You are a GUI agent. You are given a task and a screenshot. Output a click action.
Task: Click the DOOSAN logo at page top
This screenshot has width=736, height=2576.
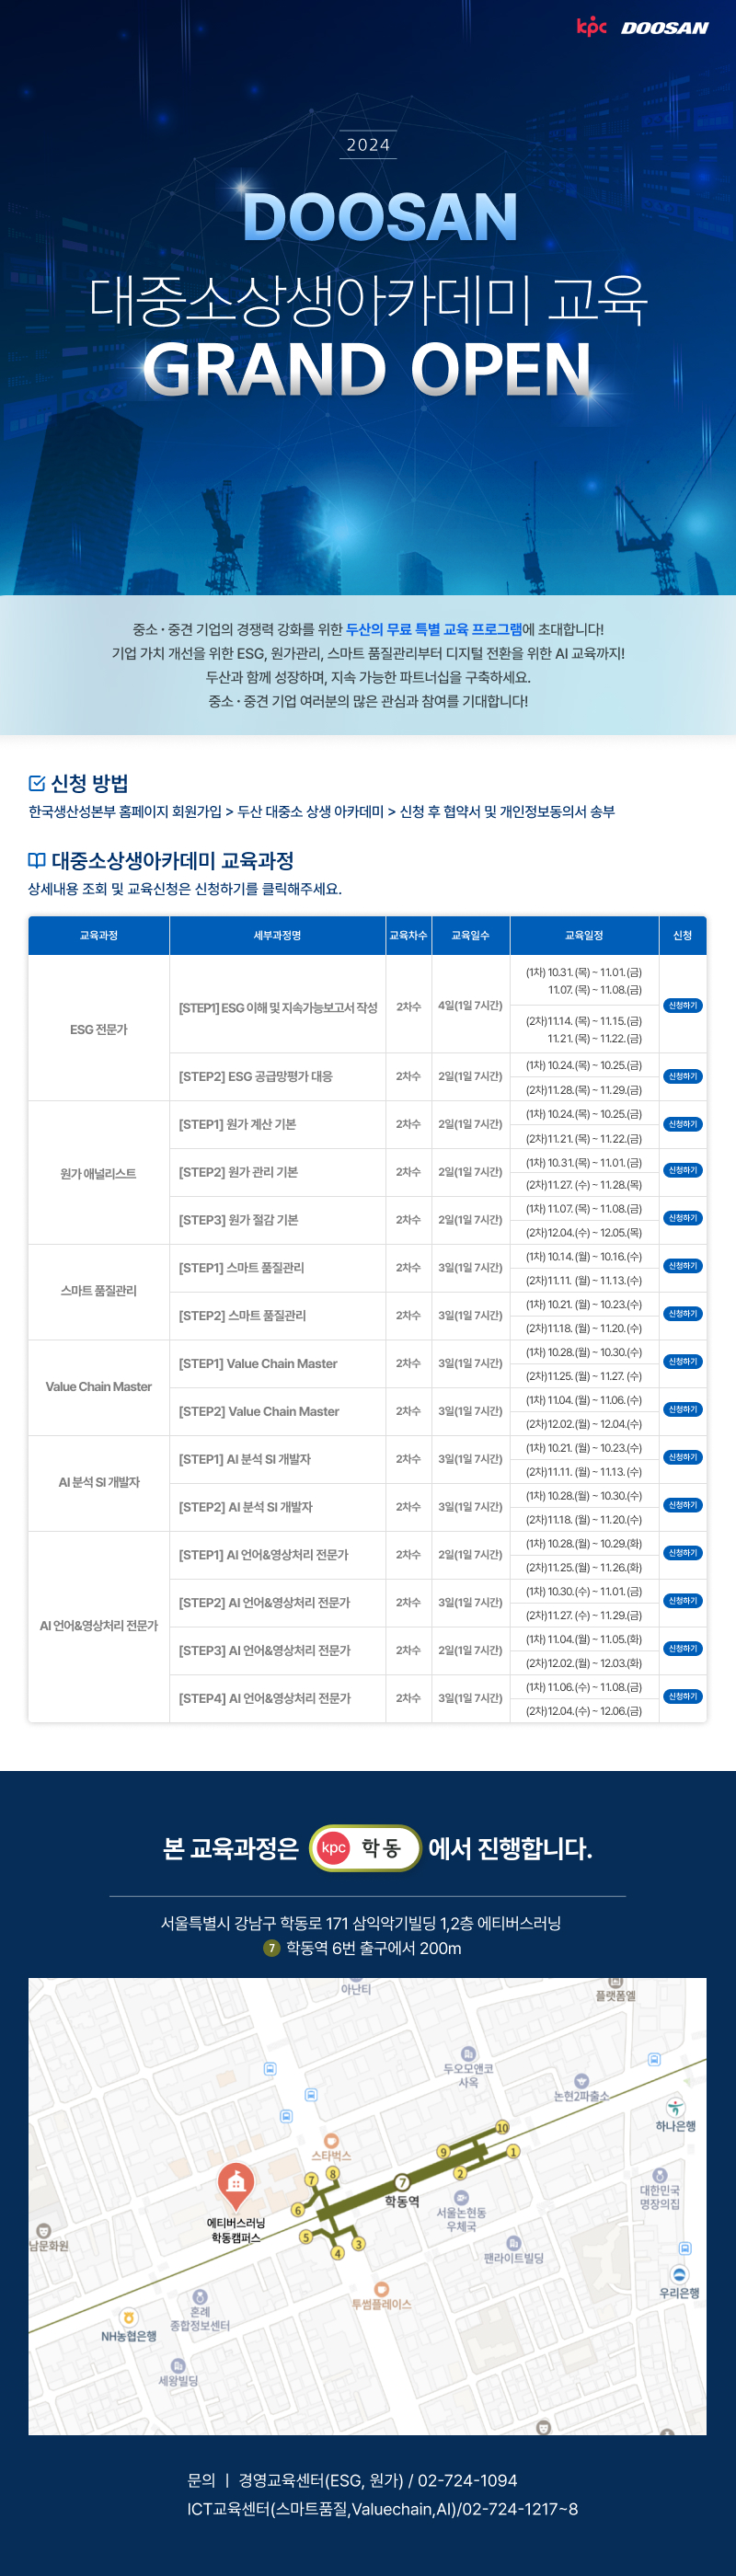pyautogui.click(x=664, y=28)
